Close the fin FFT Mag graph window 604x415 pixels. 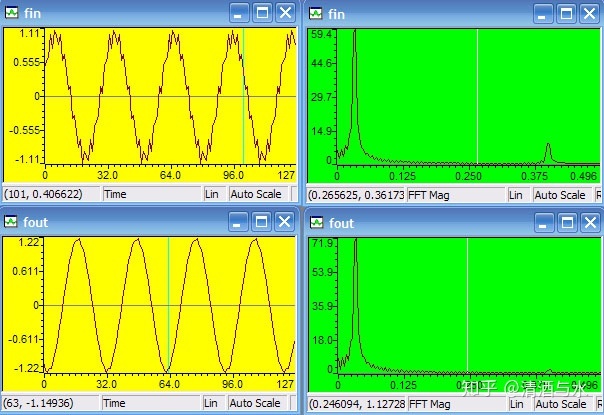pos(590,14)
